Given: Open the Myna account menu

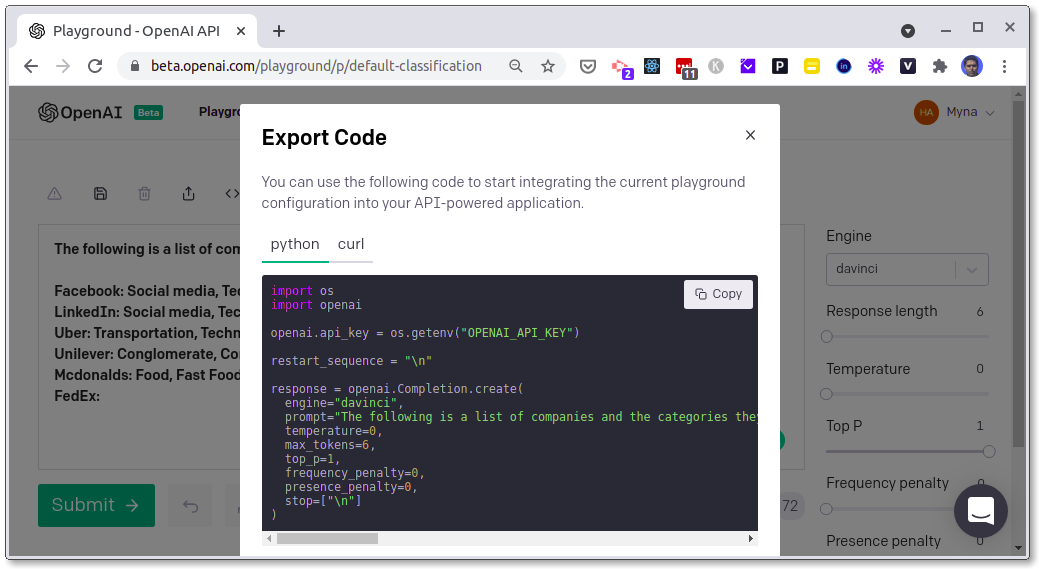Looking at the screenshot, I should (954, 113).
